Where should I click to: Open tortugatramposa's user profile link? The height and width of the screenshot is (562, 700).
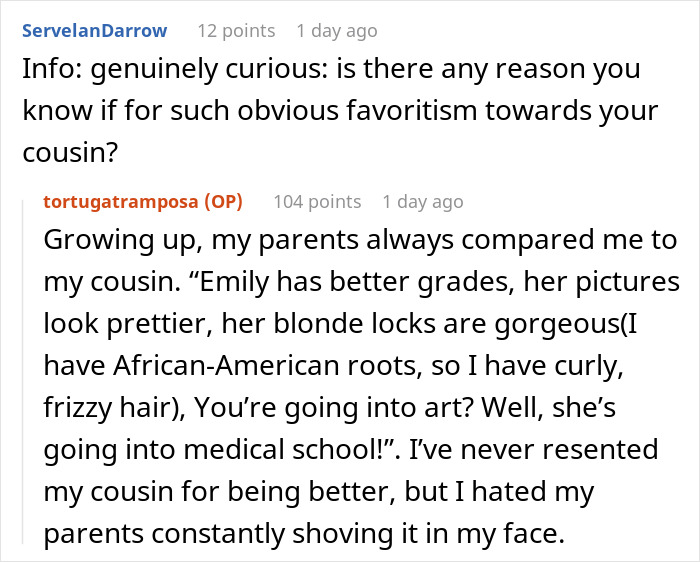point(121,202)
